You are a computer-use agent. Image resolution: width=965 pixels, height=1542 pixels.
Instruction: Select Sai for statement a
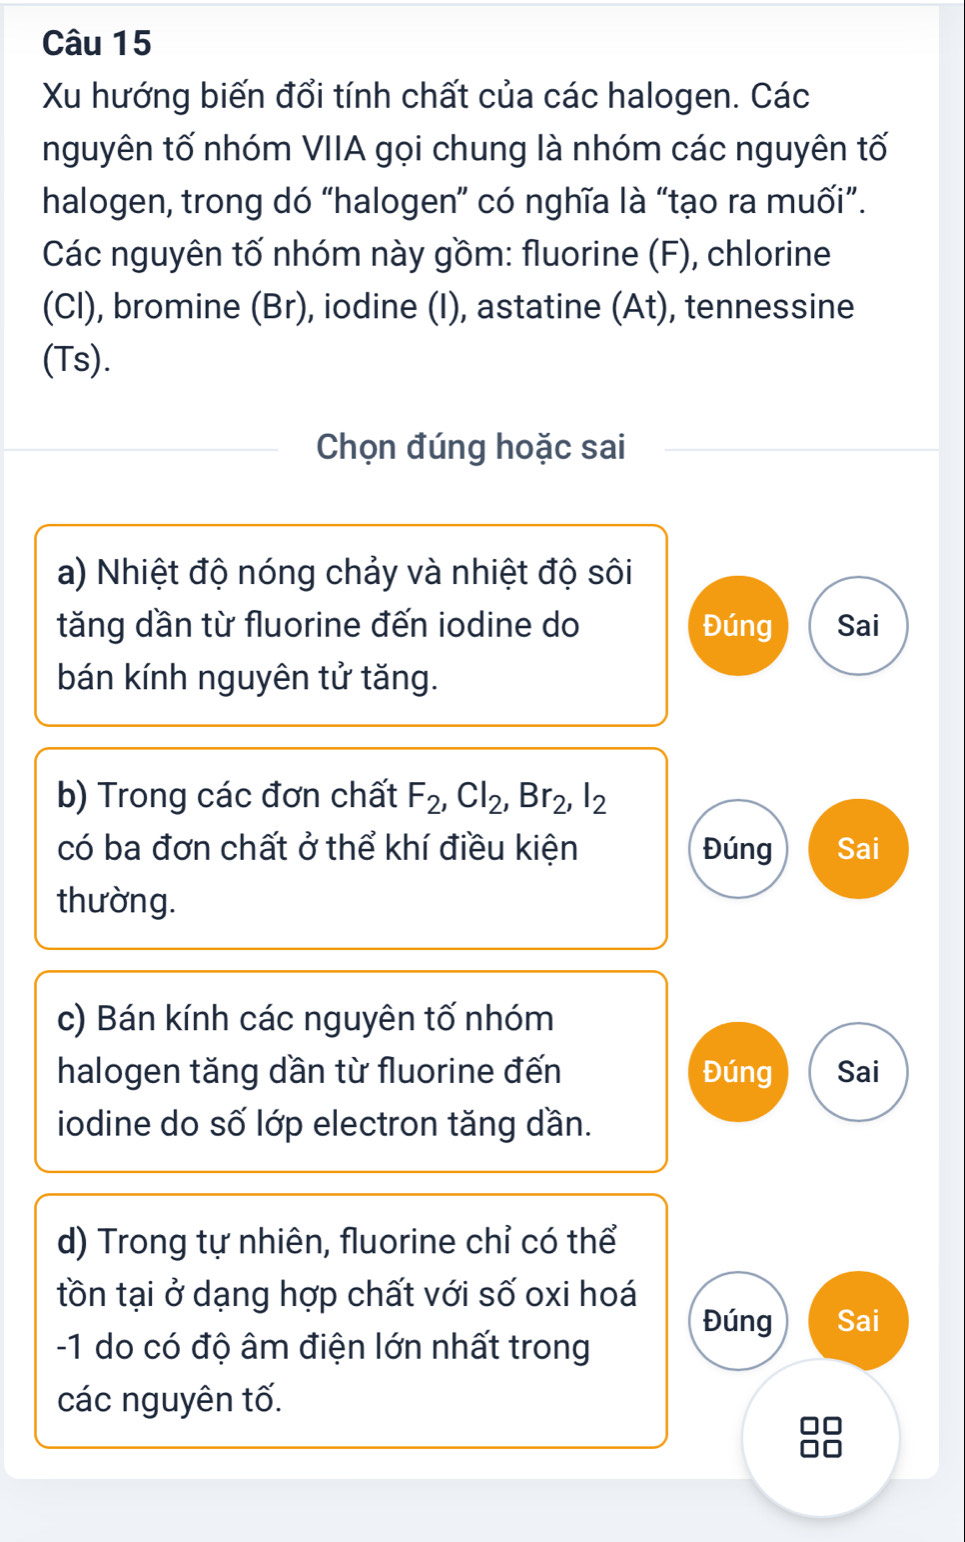(858, 626)
